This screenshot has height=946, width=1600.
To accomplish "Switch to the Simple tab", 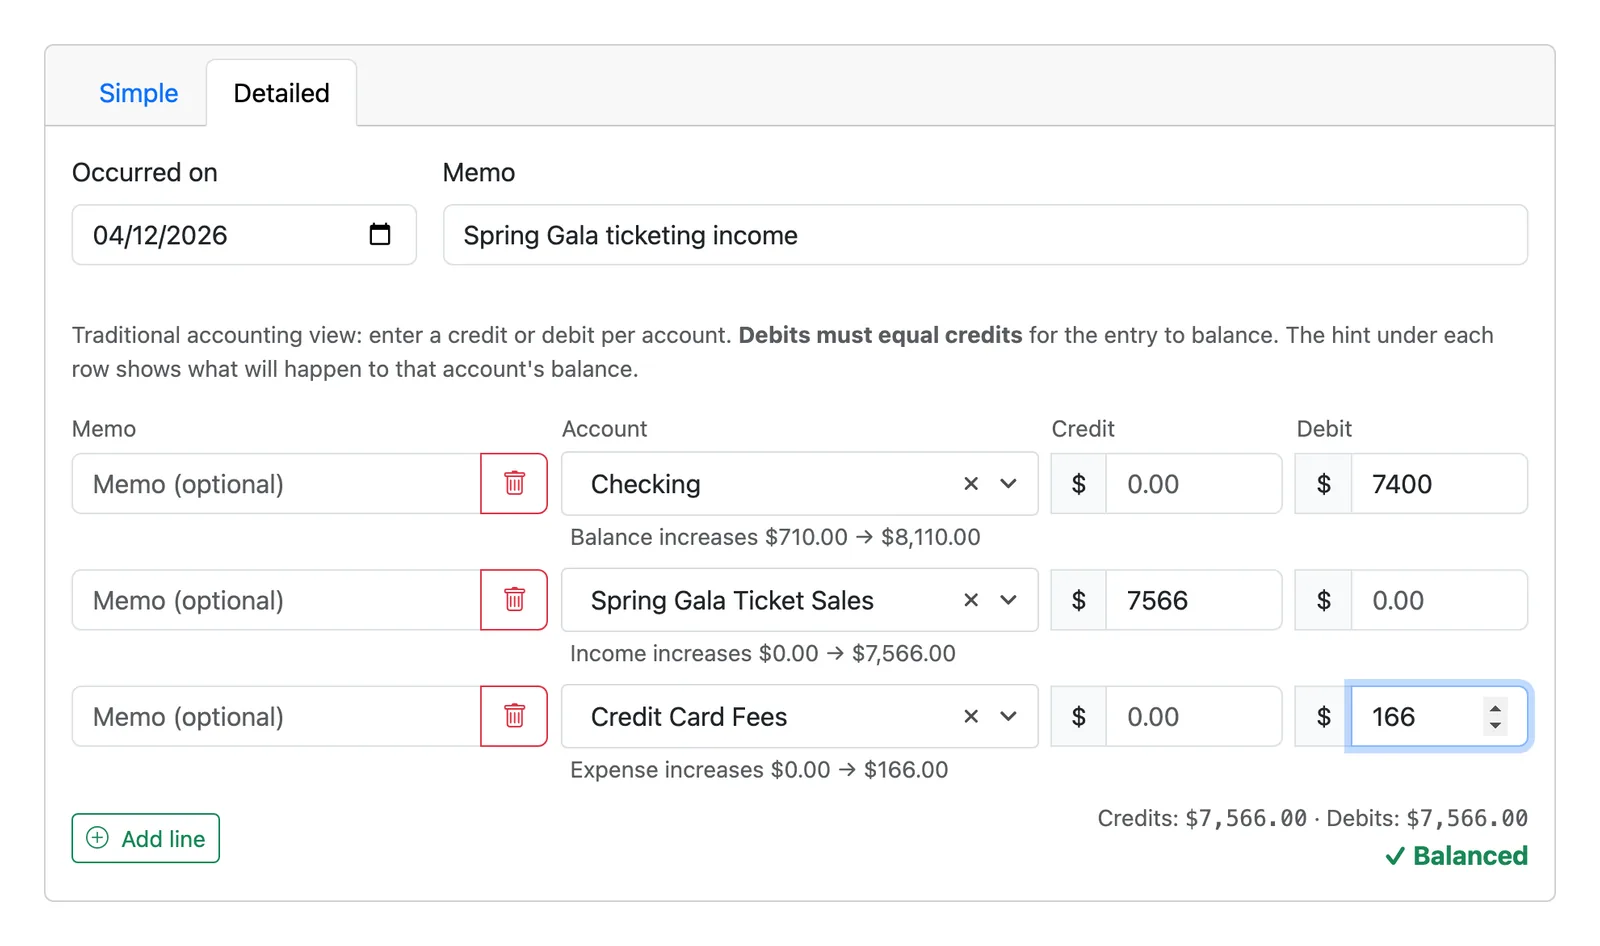I will pos(138,93).
